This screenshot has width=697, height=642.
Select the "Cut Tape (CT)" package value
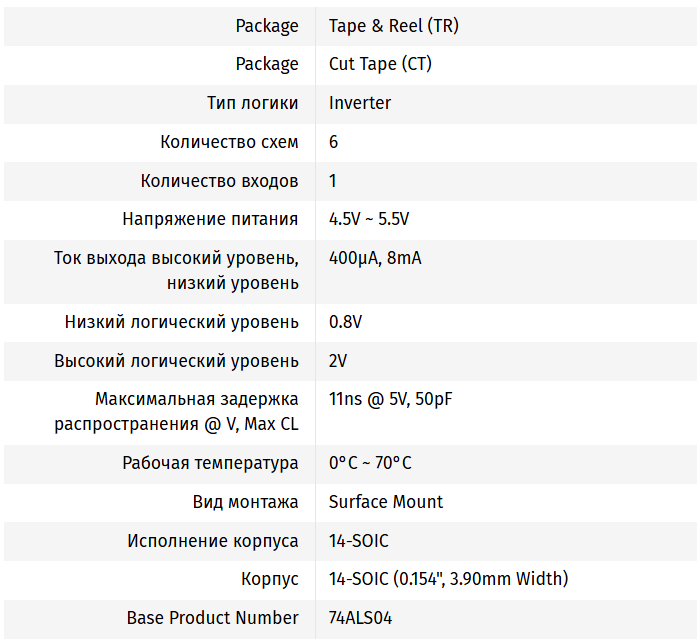pyautogui.click(x=380, y=64)
